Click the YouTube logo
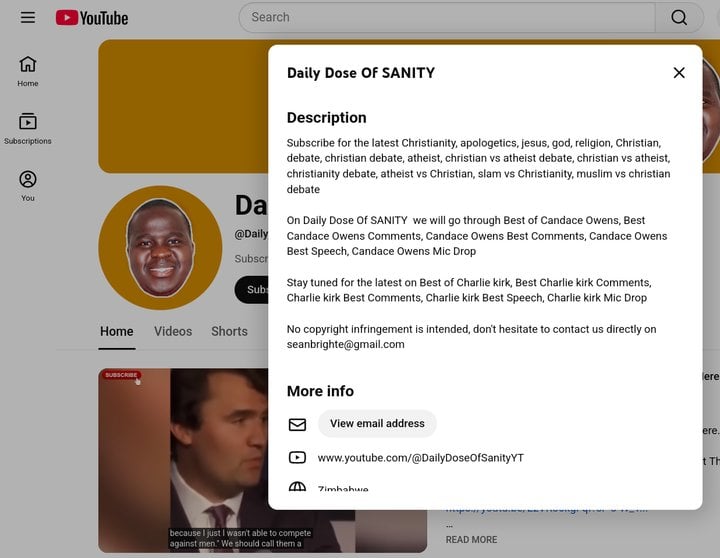Viewport: 720px width, 558px height. click(x=92, y=17)
